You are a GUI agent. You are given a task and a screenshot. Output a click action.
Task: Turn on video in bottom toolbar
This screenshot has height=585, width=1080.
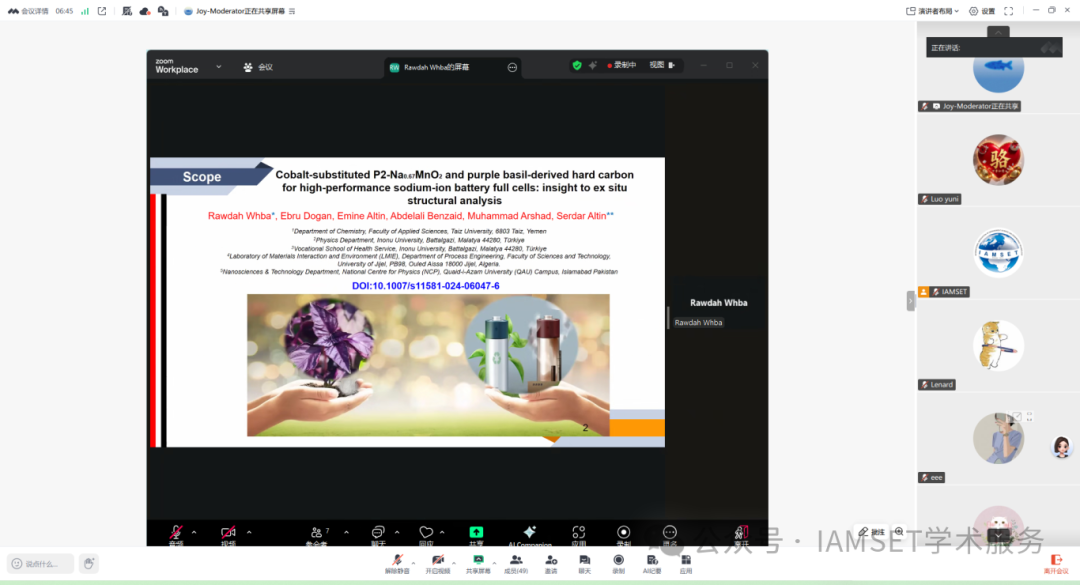tap(437, 562)
